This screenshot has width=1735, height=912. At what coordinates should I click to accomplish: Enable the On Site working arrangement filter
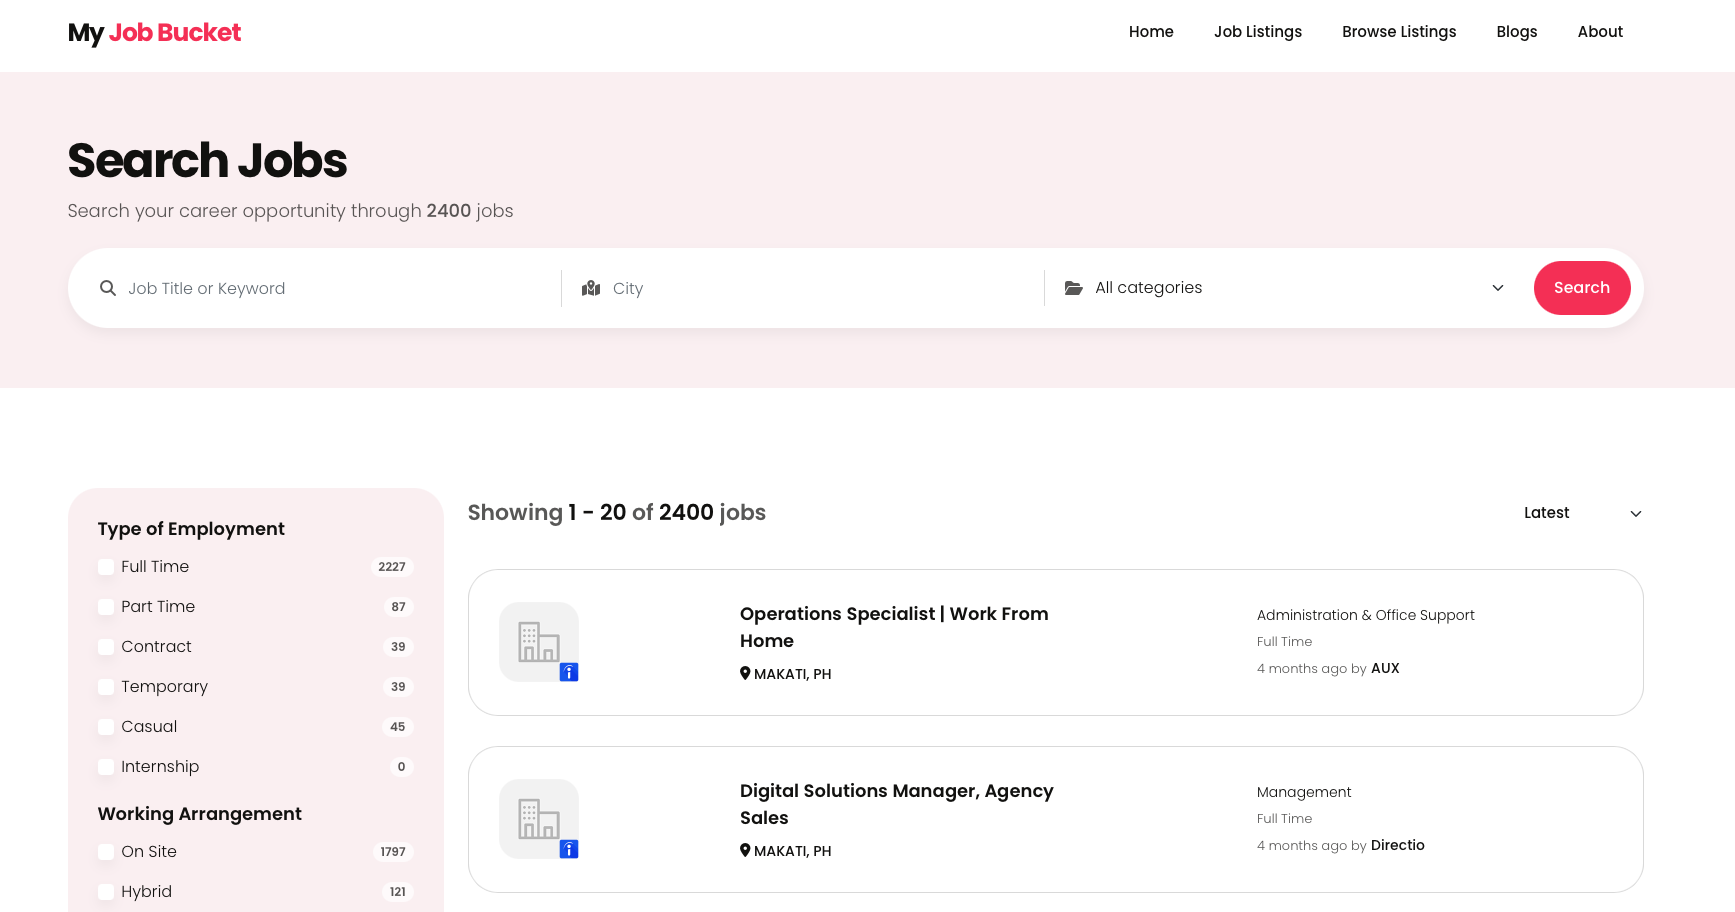(x=106, y=852)
